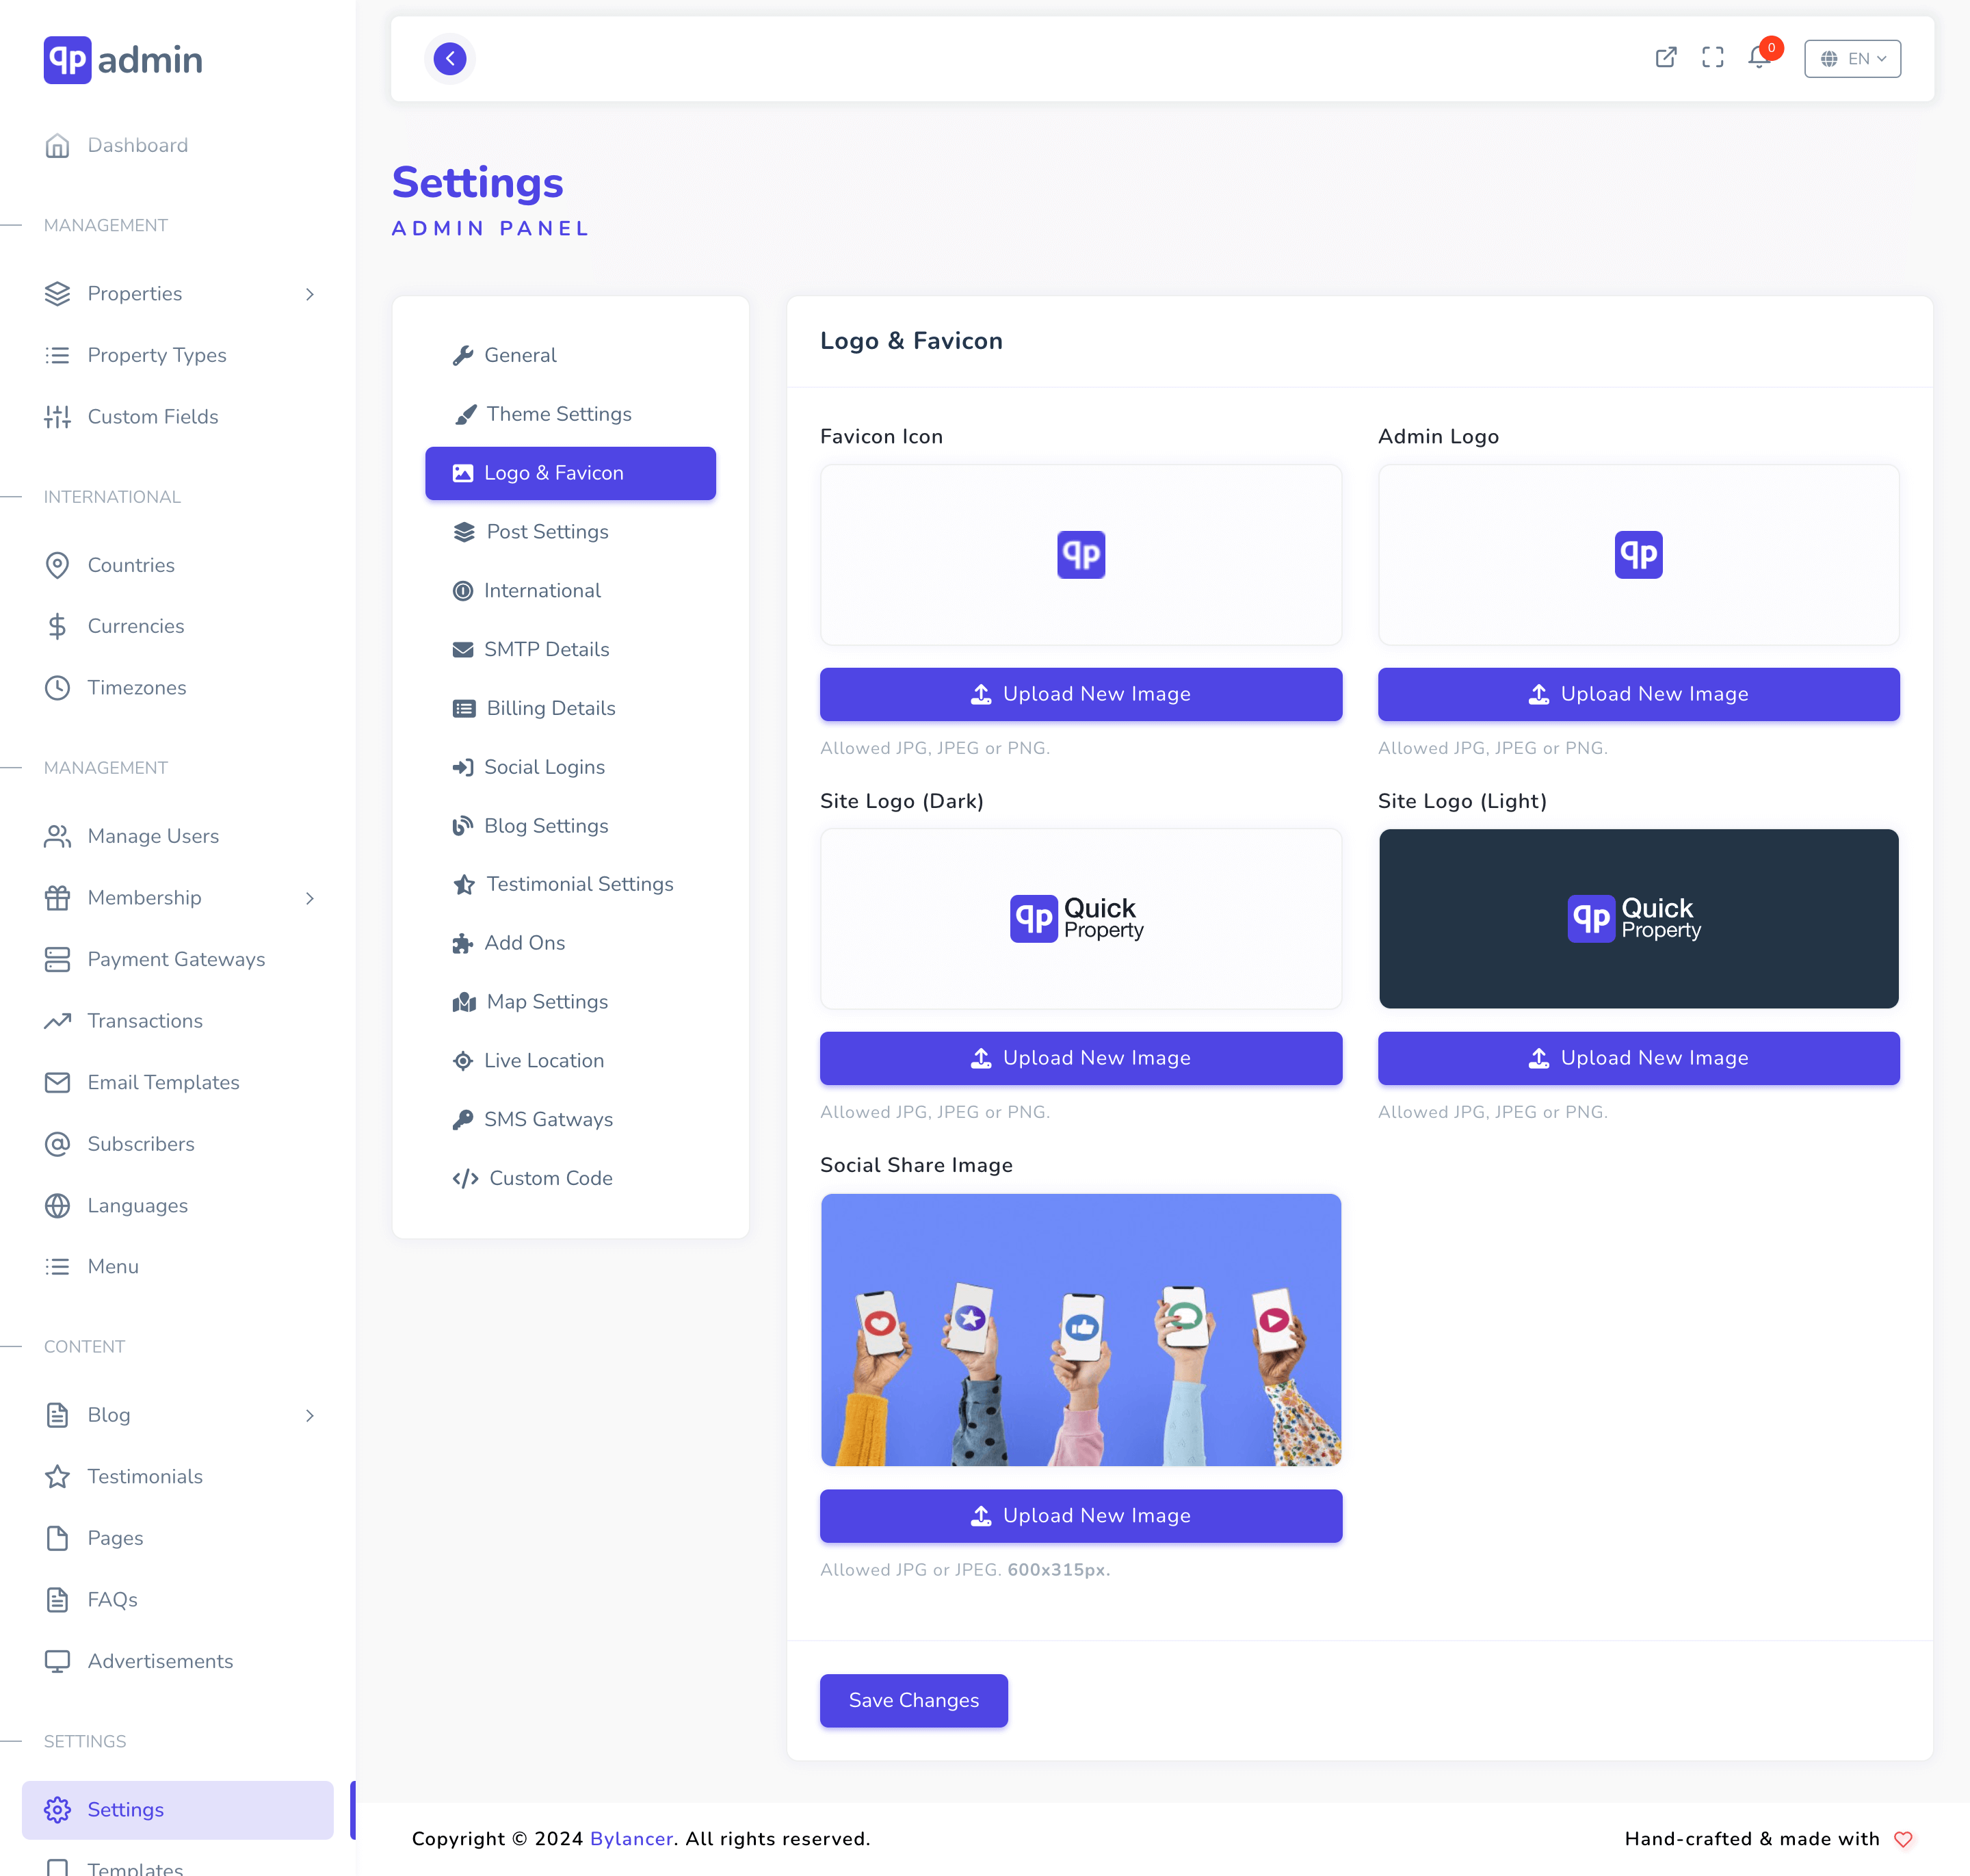The image size is (1970, 1876).
Task: Upload new Admin Logo image
Action: (x=1638, y=694)
